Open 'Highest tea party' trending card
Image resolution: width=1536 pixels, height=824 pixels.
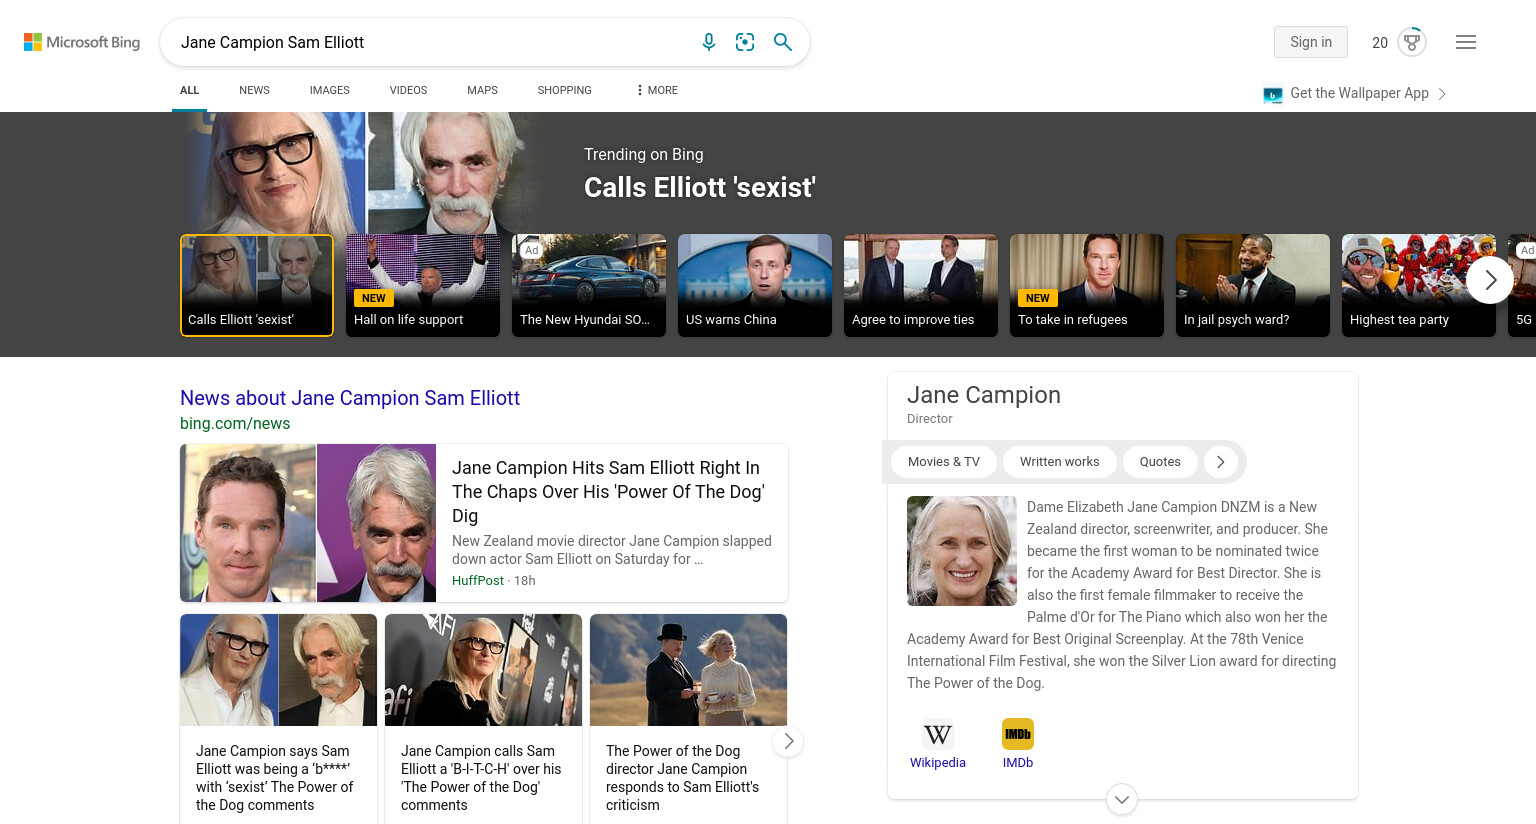1419,285
